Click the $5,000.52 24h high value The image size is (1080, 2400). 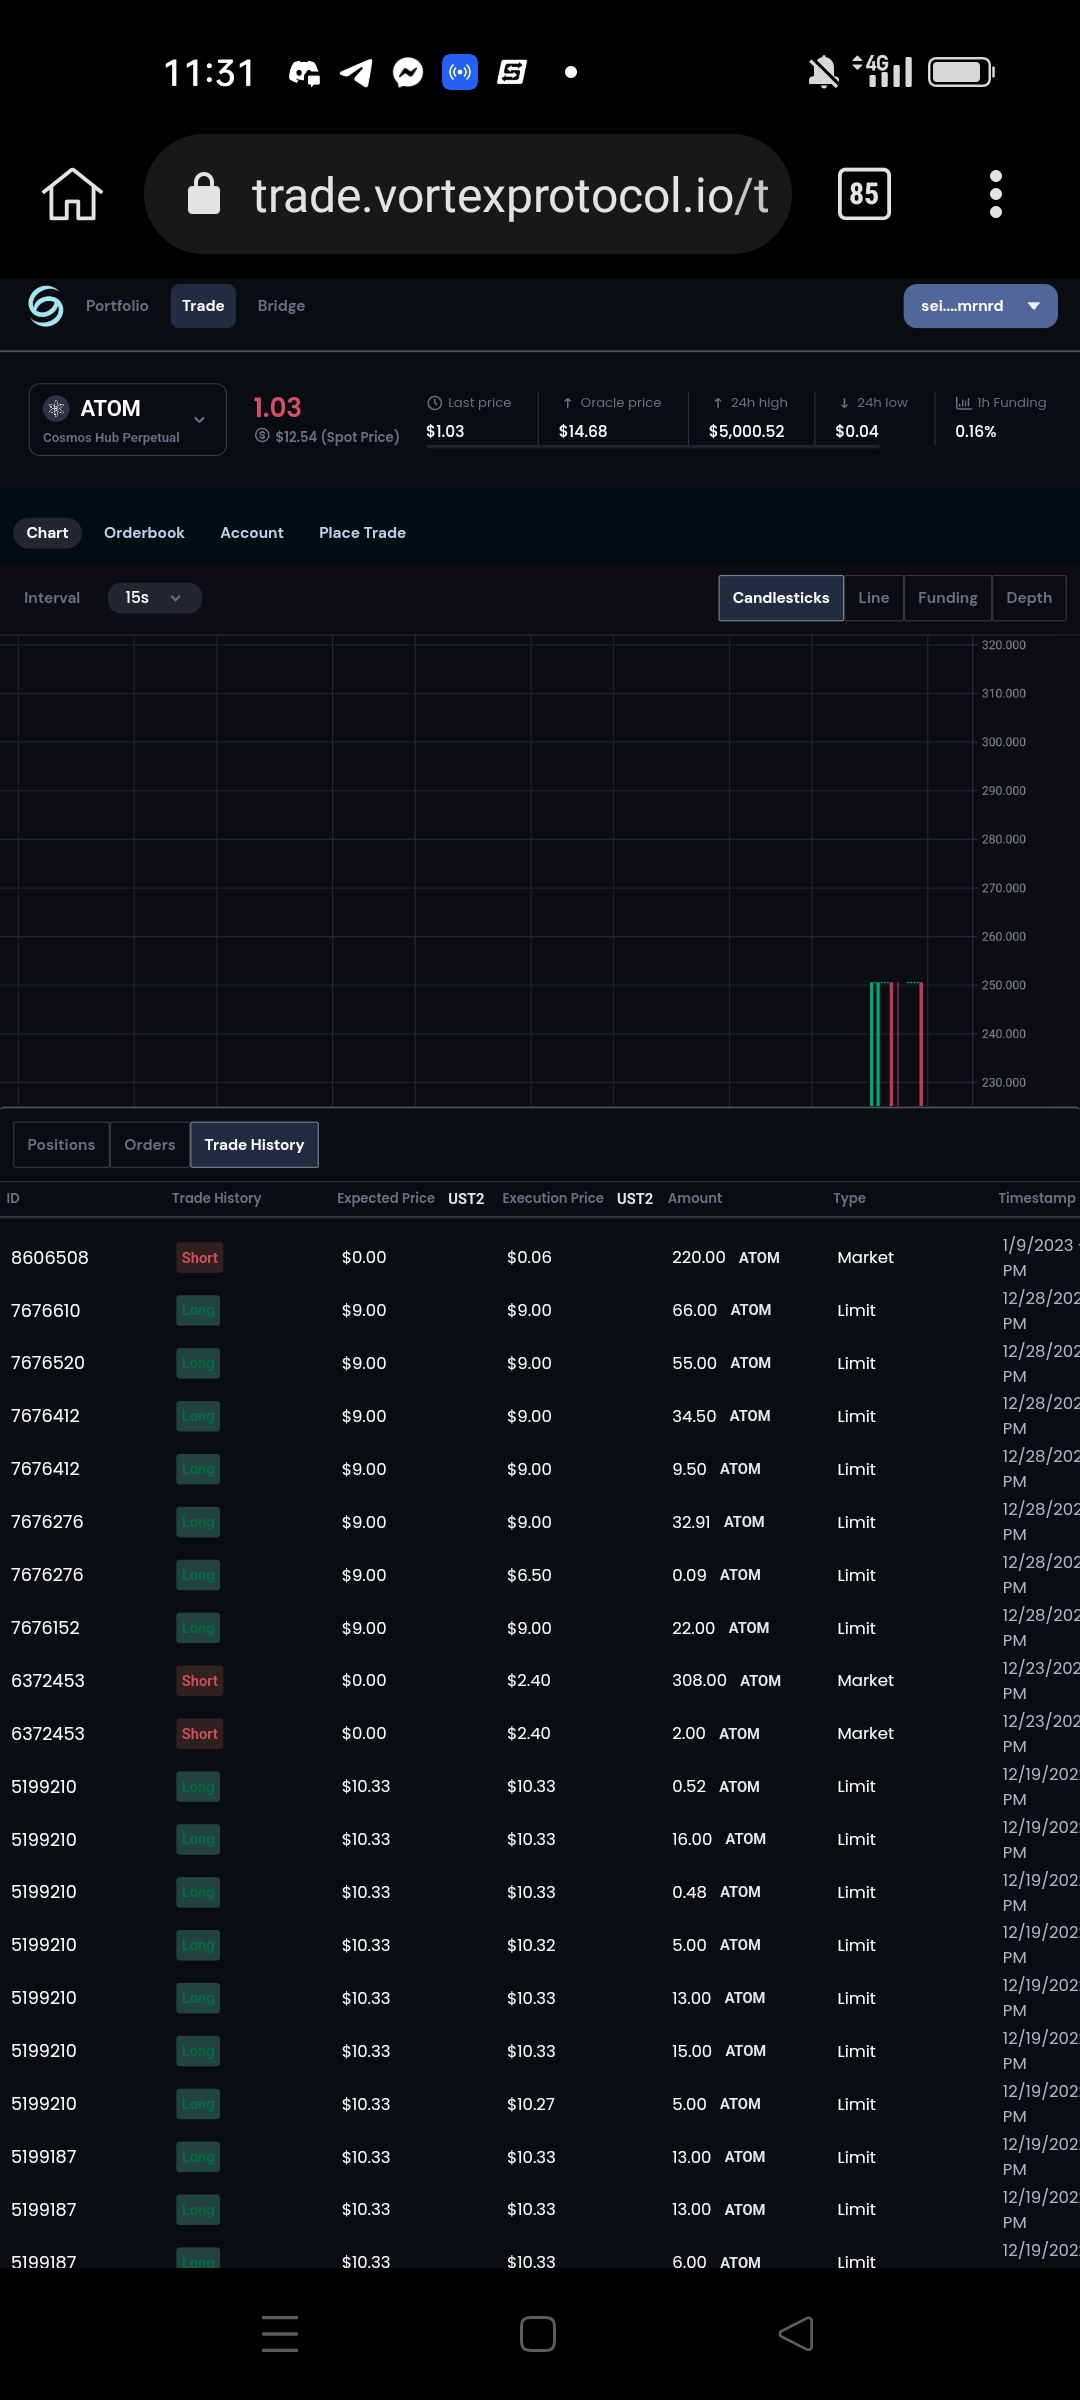coord(746,431)
